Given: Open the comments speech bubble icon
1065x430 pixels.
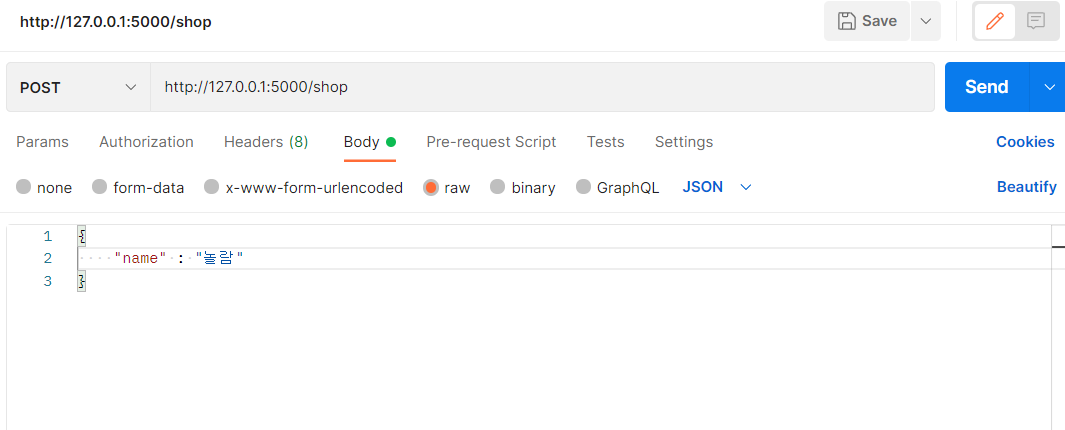Looking at the screenshot, I should click(x=1036, y=21).
